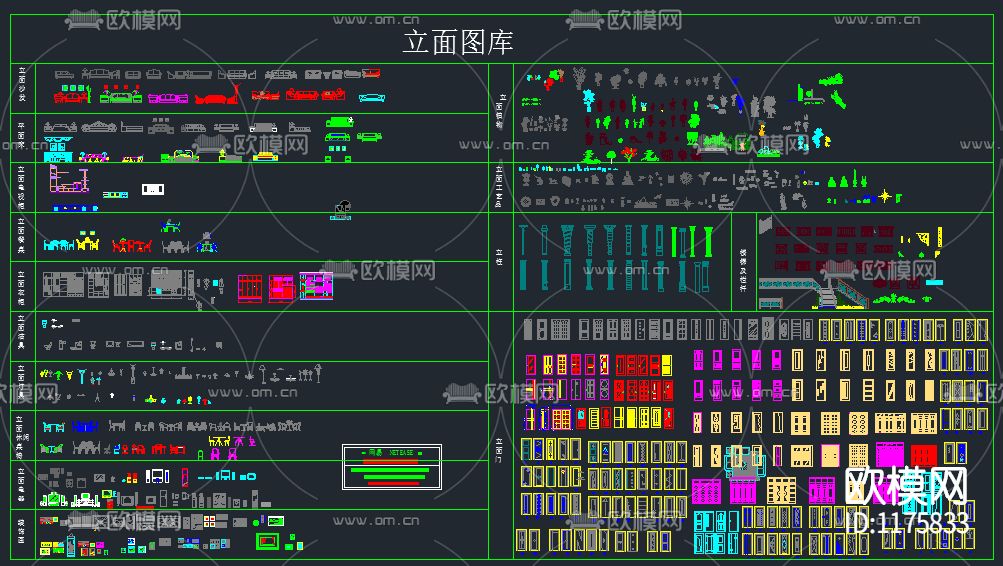The width and height of the screenshot is (1003, 566).
Task: Pick bright green bed topping the bed row
Action: (x=339, y=122)
